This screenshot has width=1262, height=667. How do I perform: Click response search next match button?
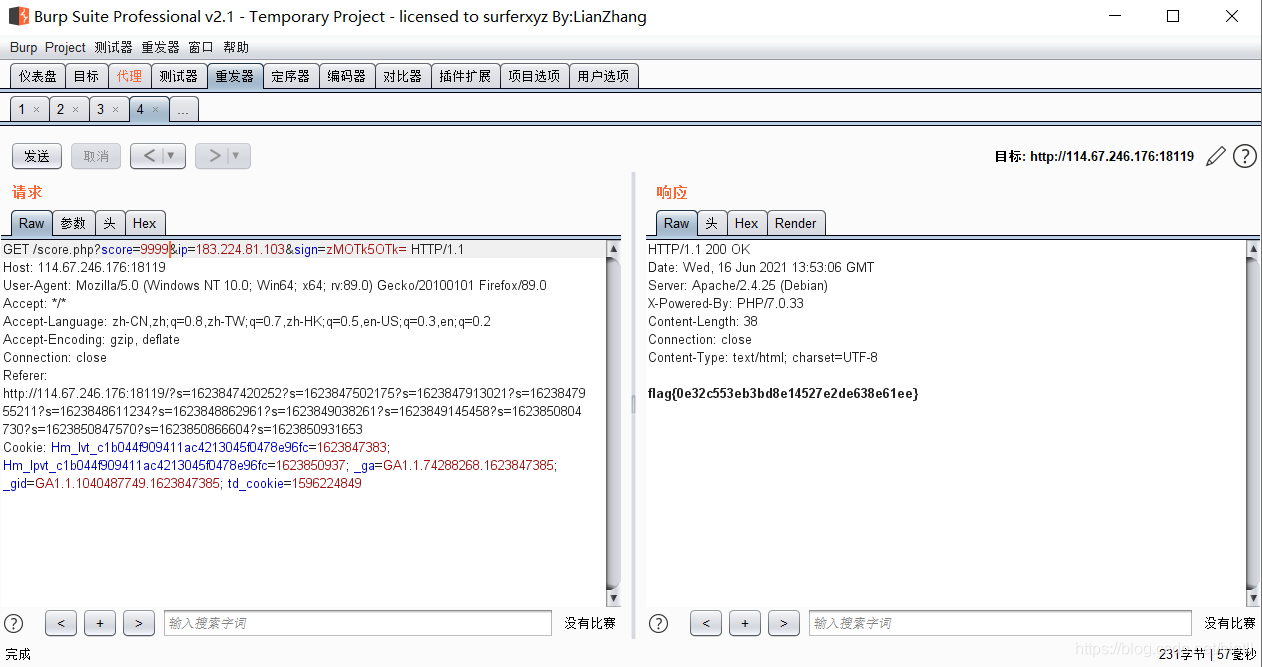(x=784, y=623)
